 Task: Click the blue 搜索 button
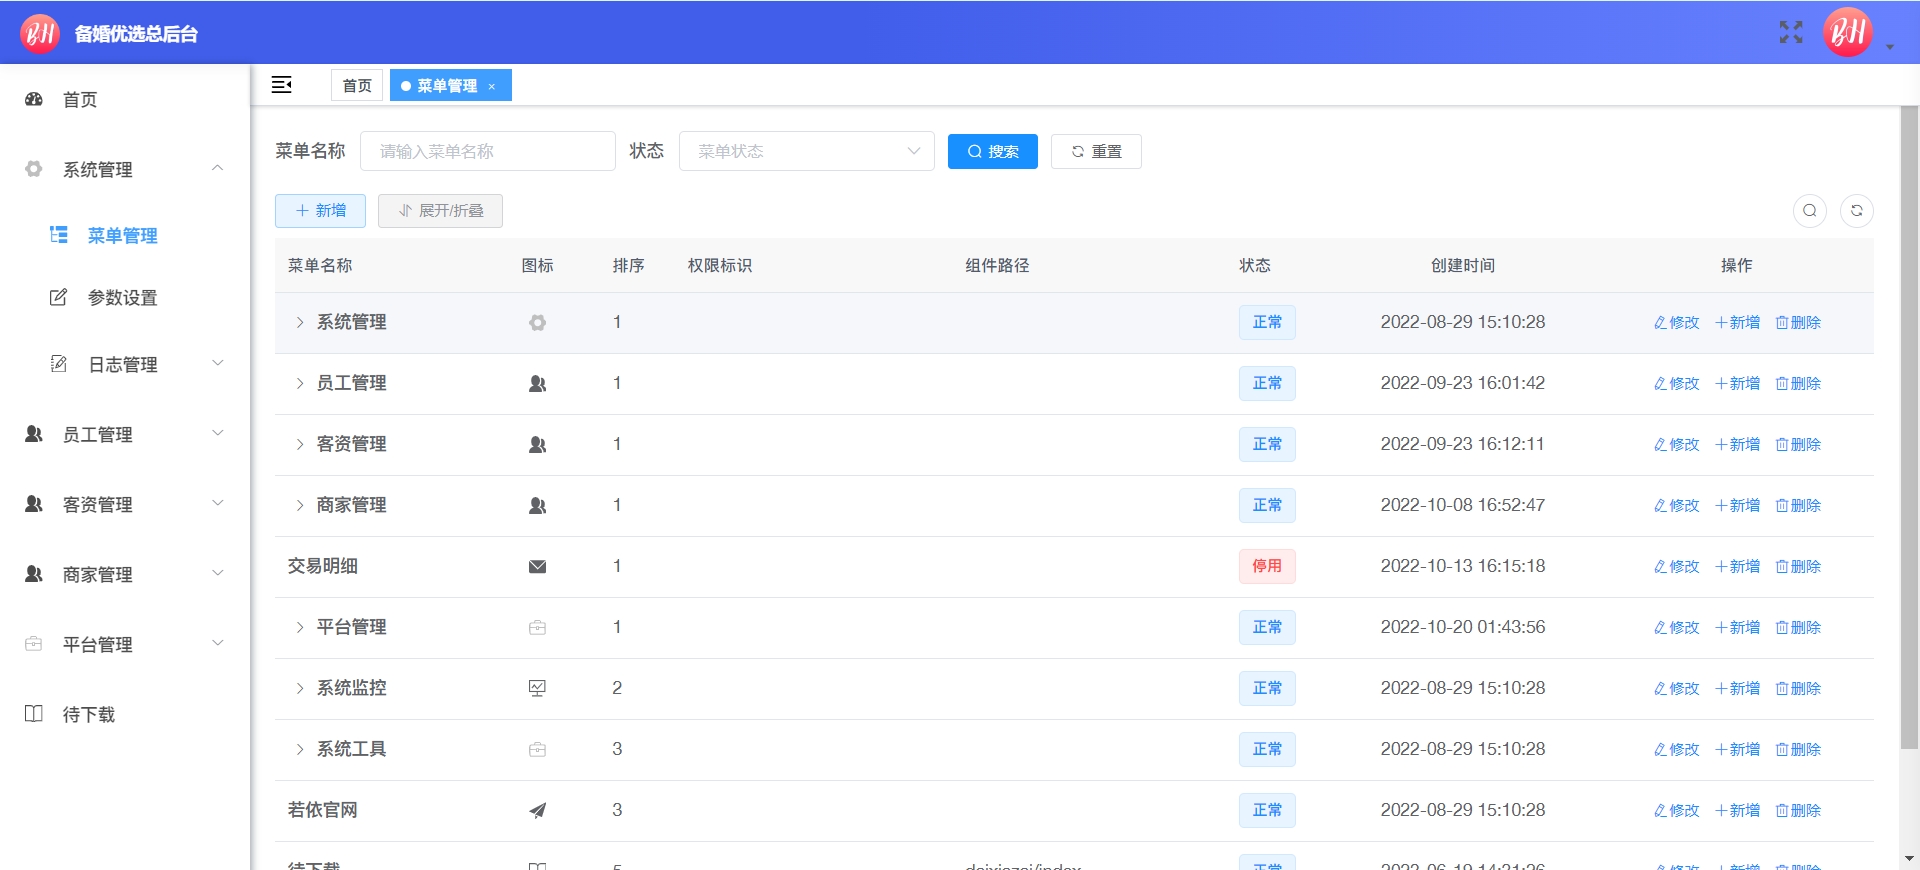tap(993, 151)
